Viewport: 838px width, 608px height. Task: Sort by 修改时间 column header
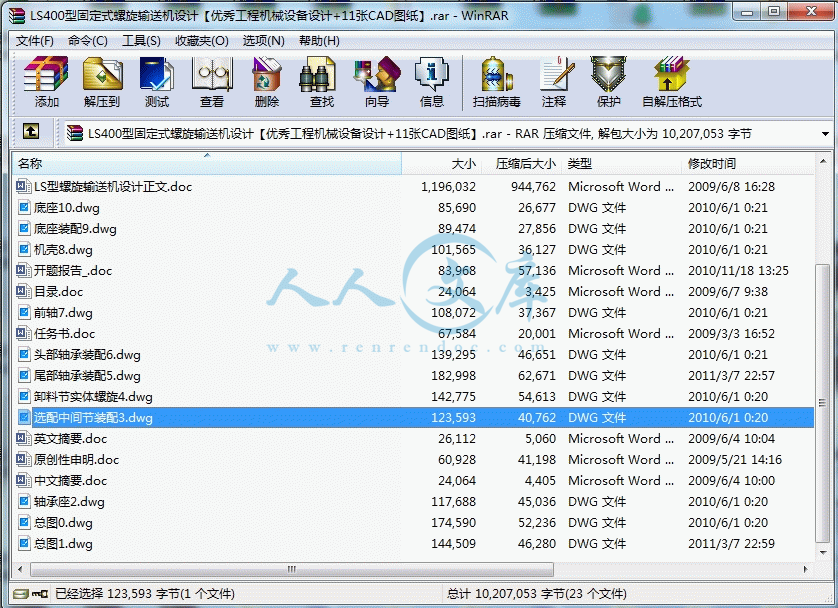tap(747, 163)
